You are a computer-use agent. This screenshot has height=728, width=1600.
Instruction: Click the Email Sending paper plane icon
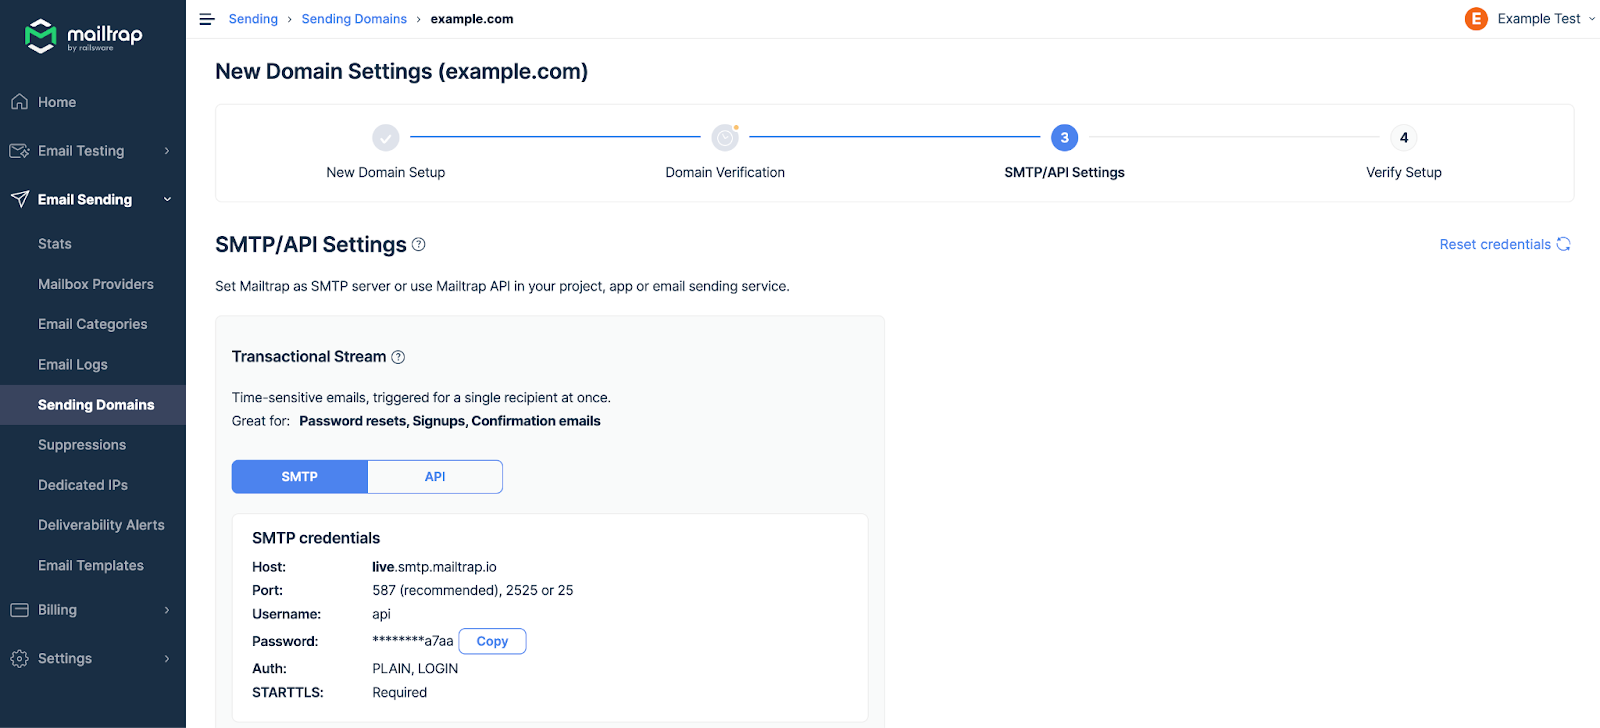[x=19, y=199]
